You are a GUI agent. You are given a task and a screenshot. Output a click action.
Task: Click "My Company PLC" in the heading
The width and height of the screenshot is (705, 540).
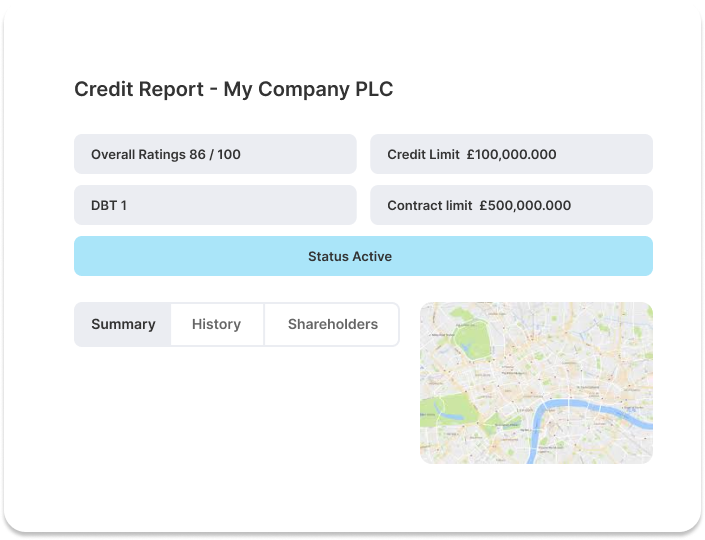click(x=308, y=89)
